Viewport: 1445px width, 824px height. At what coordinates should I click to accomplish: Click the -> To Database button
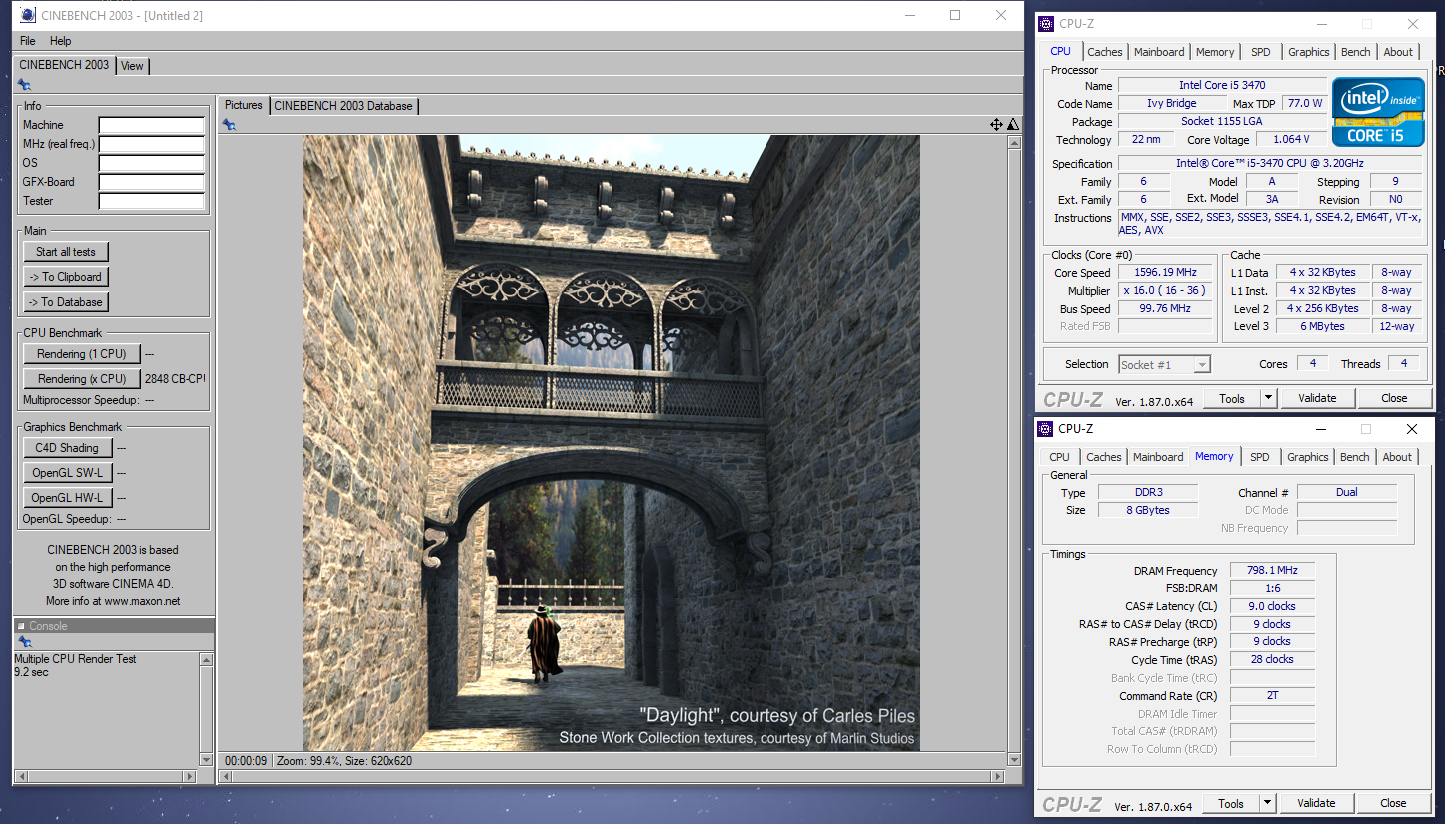[66, 302]
